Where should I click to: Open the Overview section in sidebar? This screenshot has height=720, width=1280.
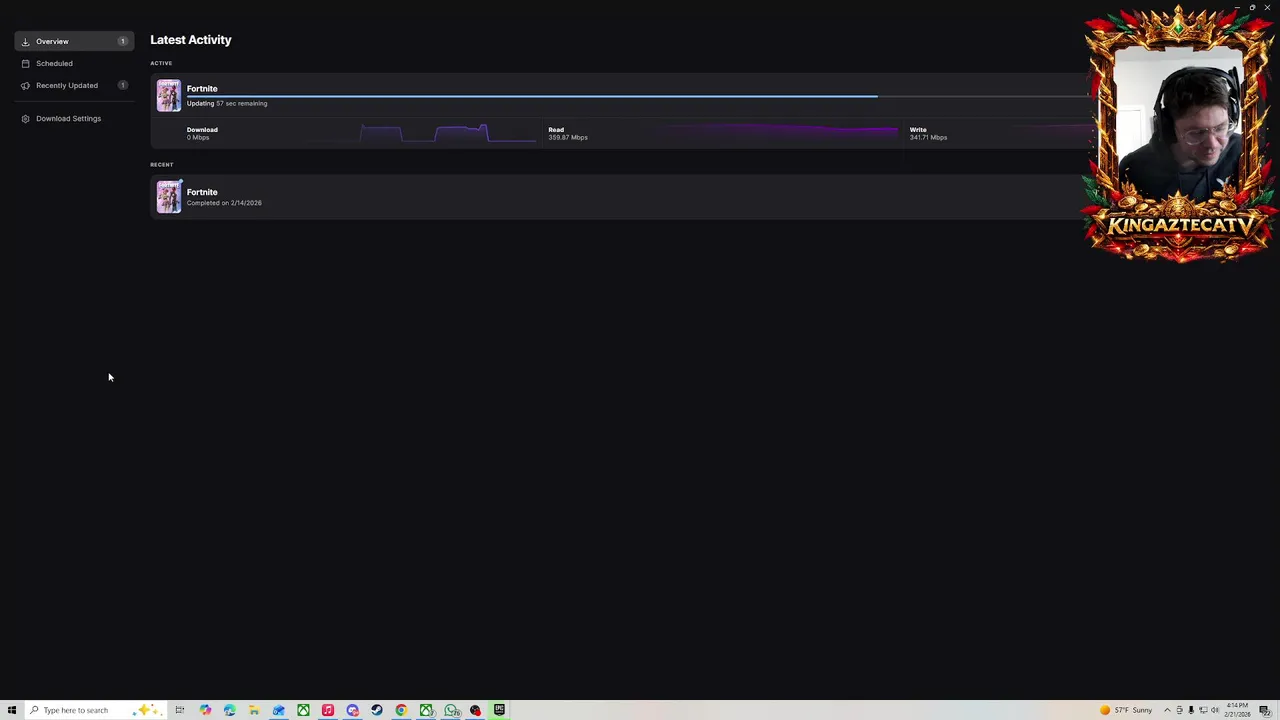74,41
